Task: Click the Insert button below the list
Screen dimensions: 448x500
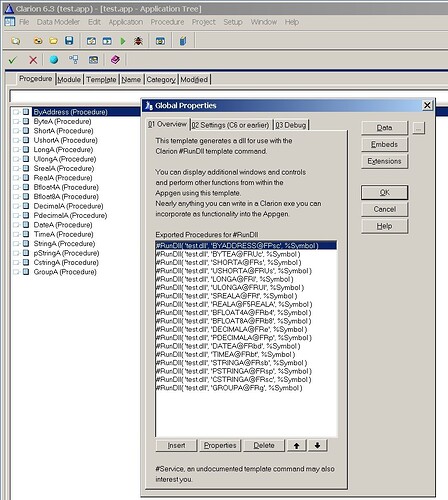Action: click(176, 446)
